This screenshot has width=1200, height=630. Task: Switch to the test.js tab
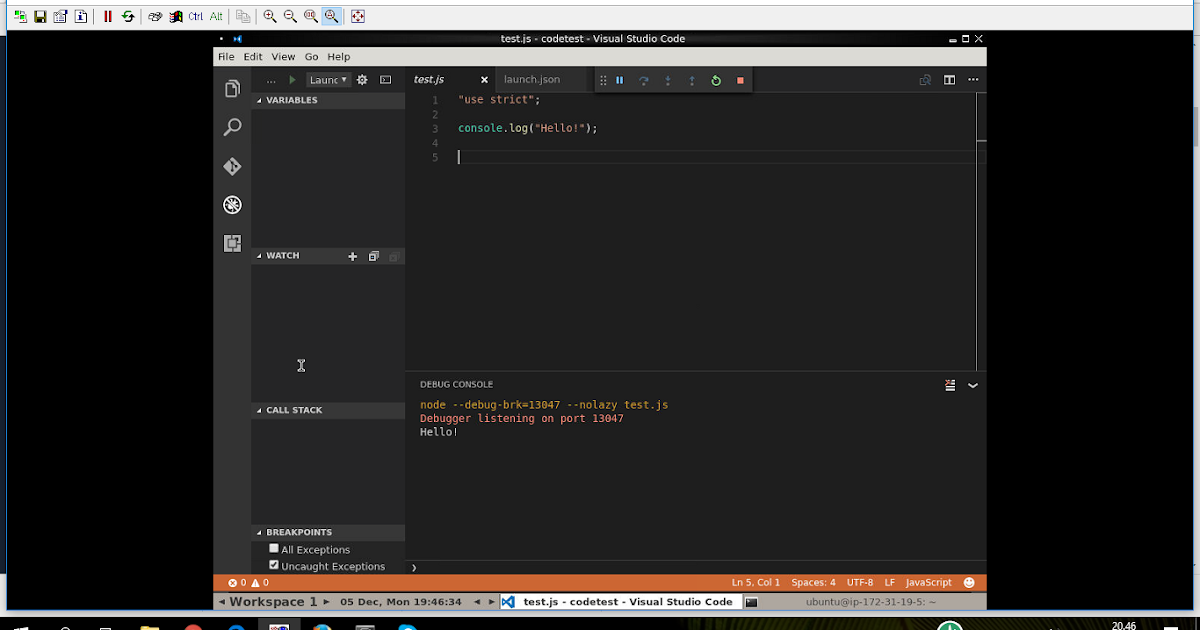[429, 79]
